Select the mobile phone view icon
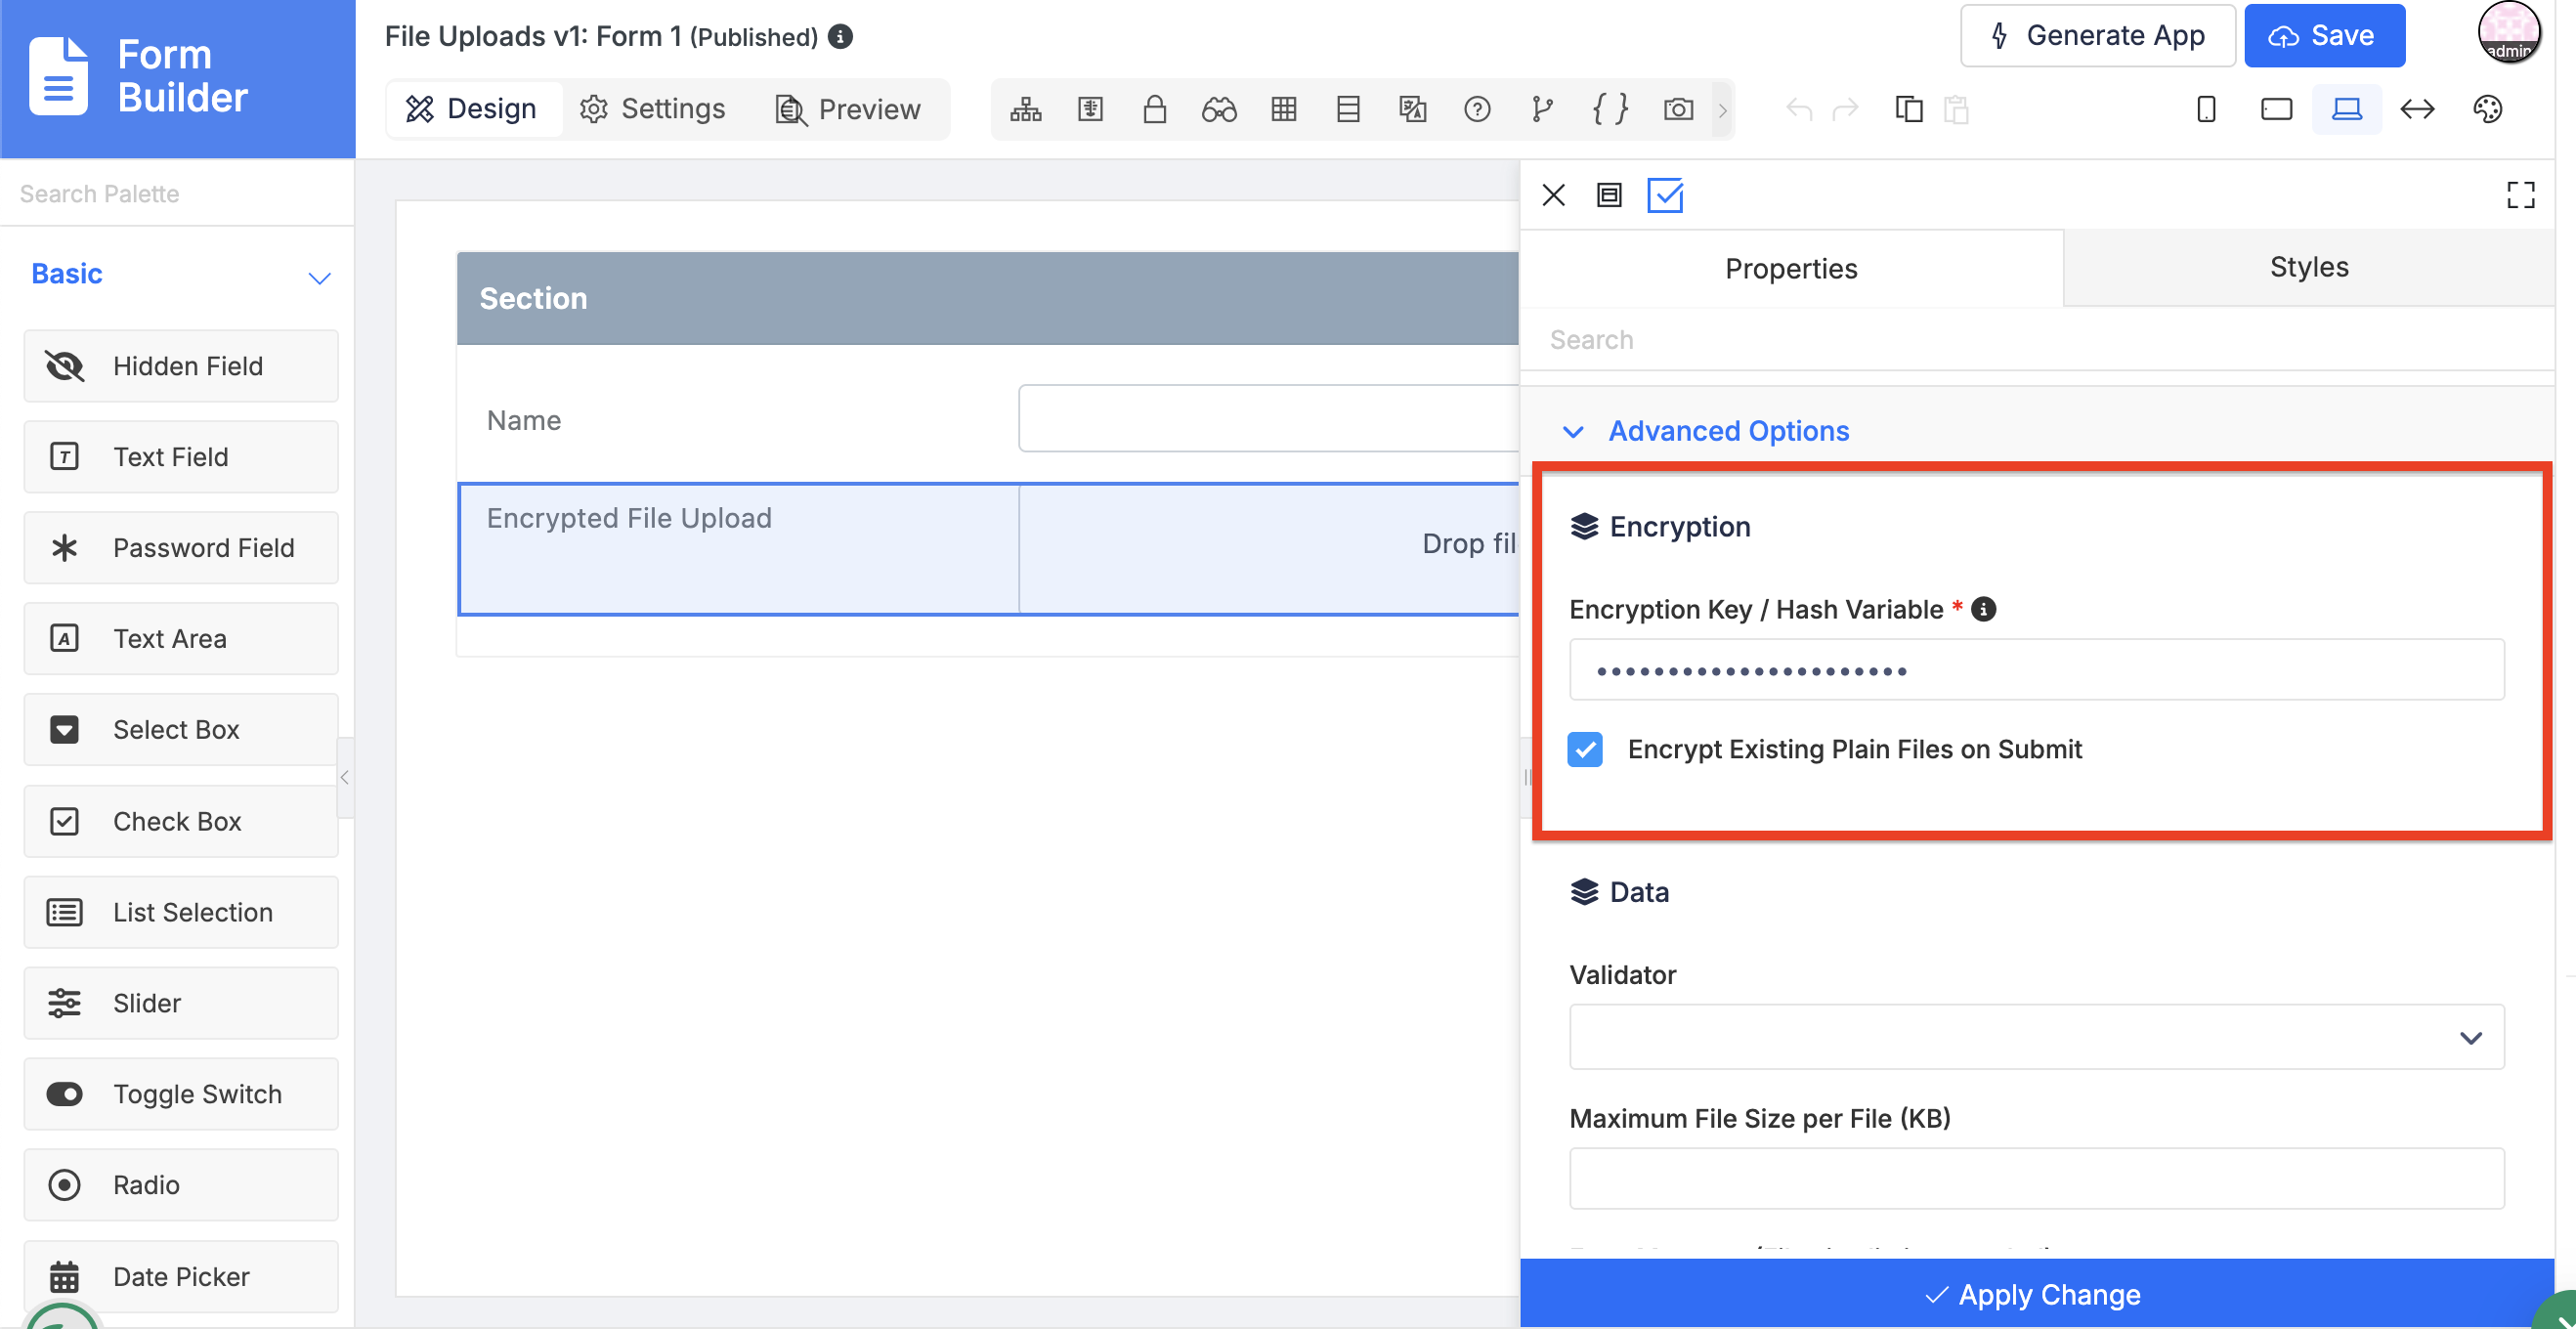 2206,109
